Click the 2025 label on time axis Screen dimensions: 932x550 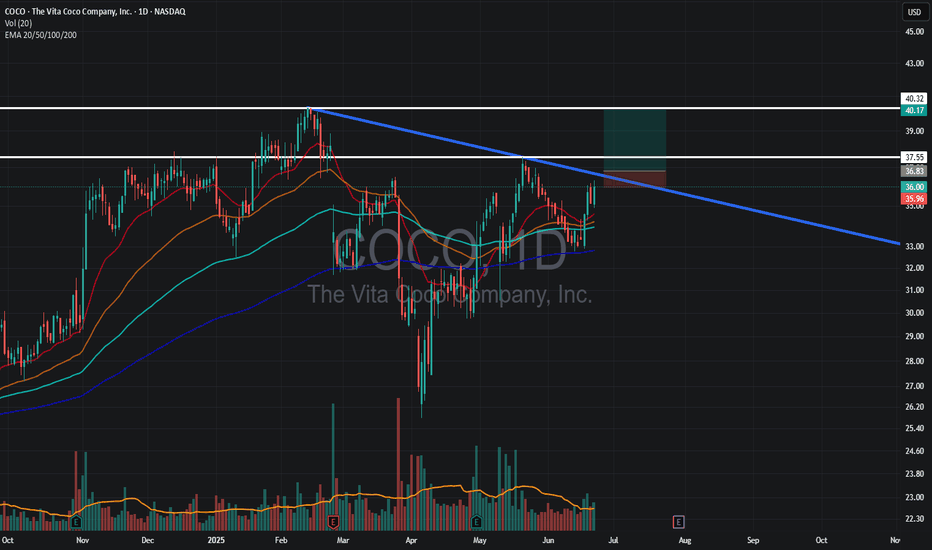pos(216,540)
